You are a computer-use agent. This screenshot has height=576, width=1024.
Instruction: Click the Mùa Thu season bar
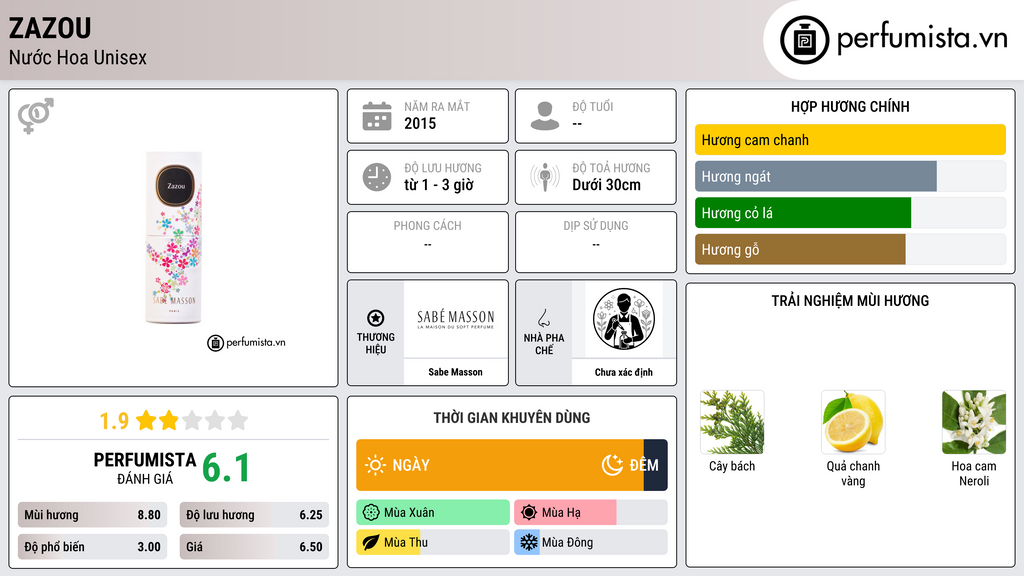point(433,542)
